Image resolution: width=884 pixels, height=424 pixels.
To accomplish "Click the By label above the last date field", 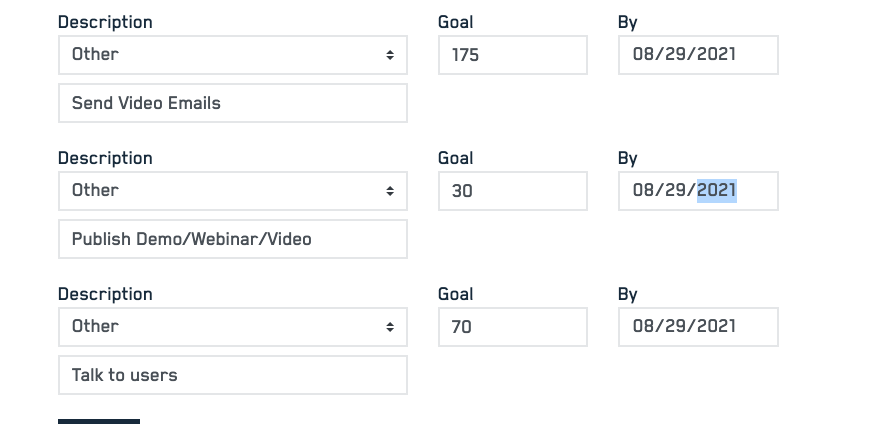I will 627,294.
